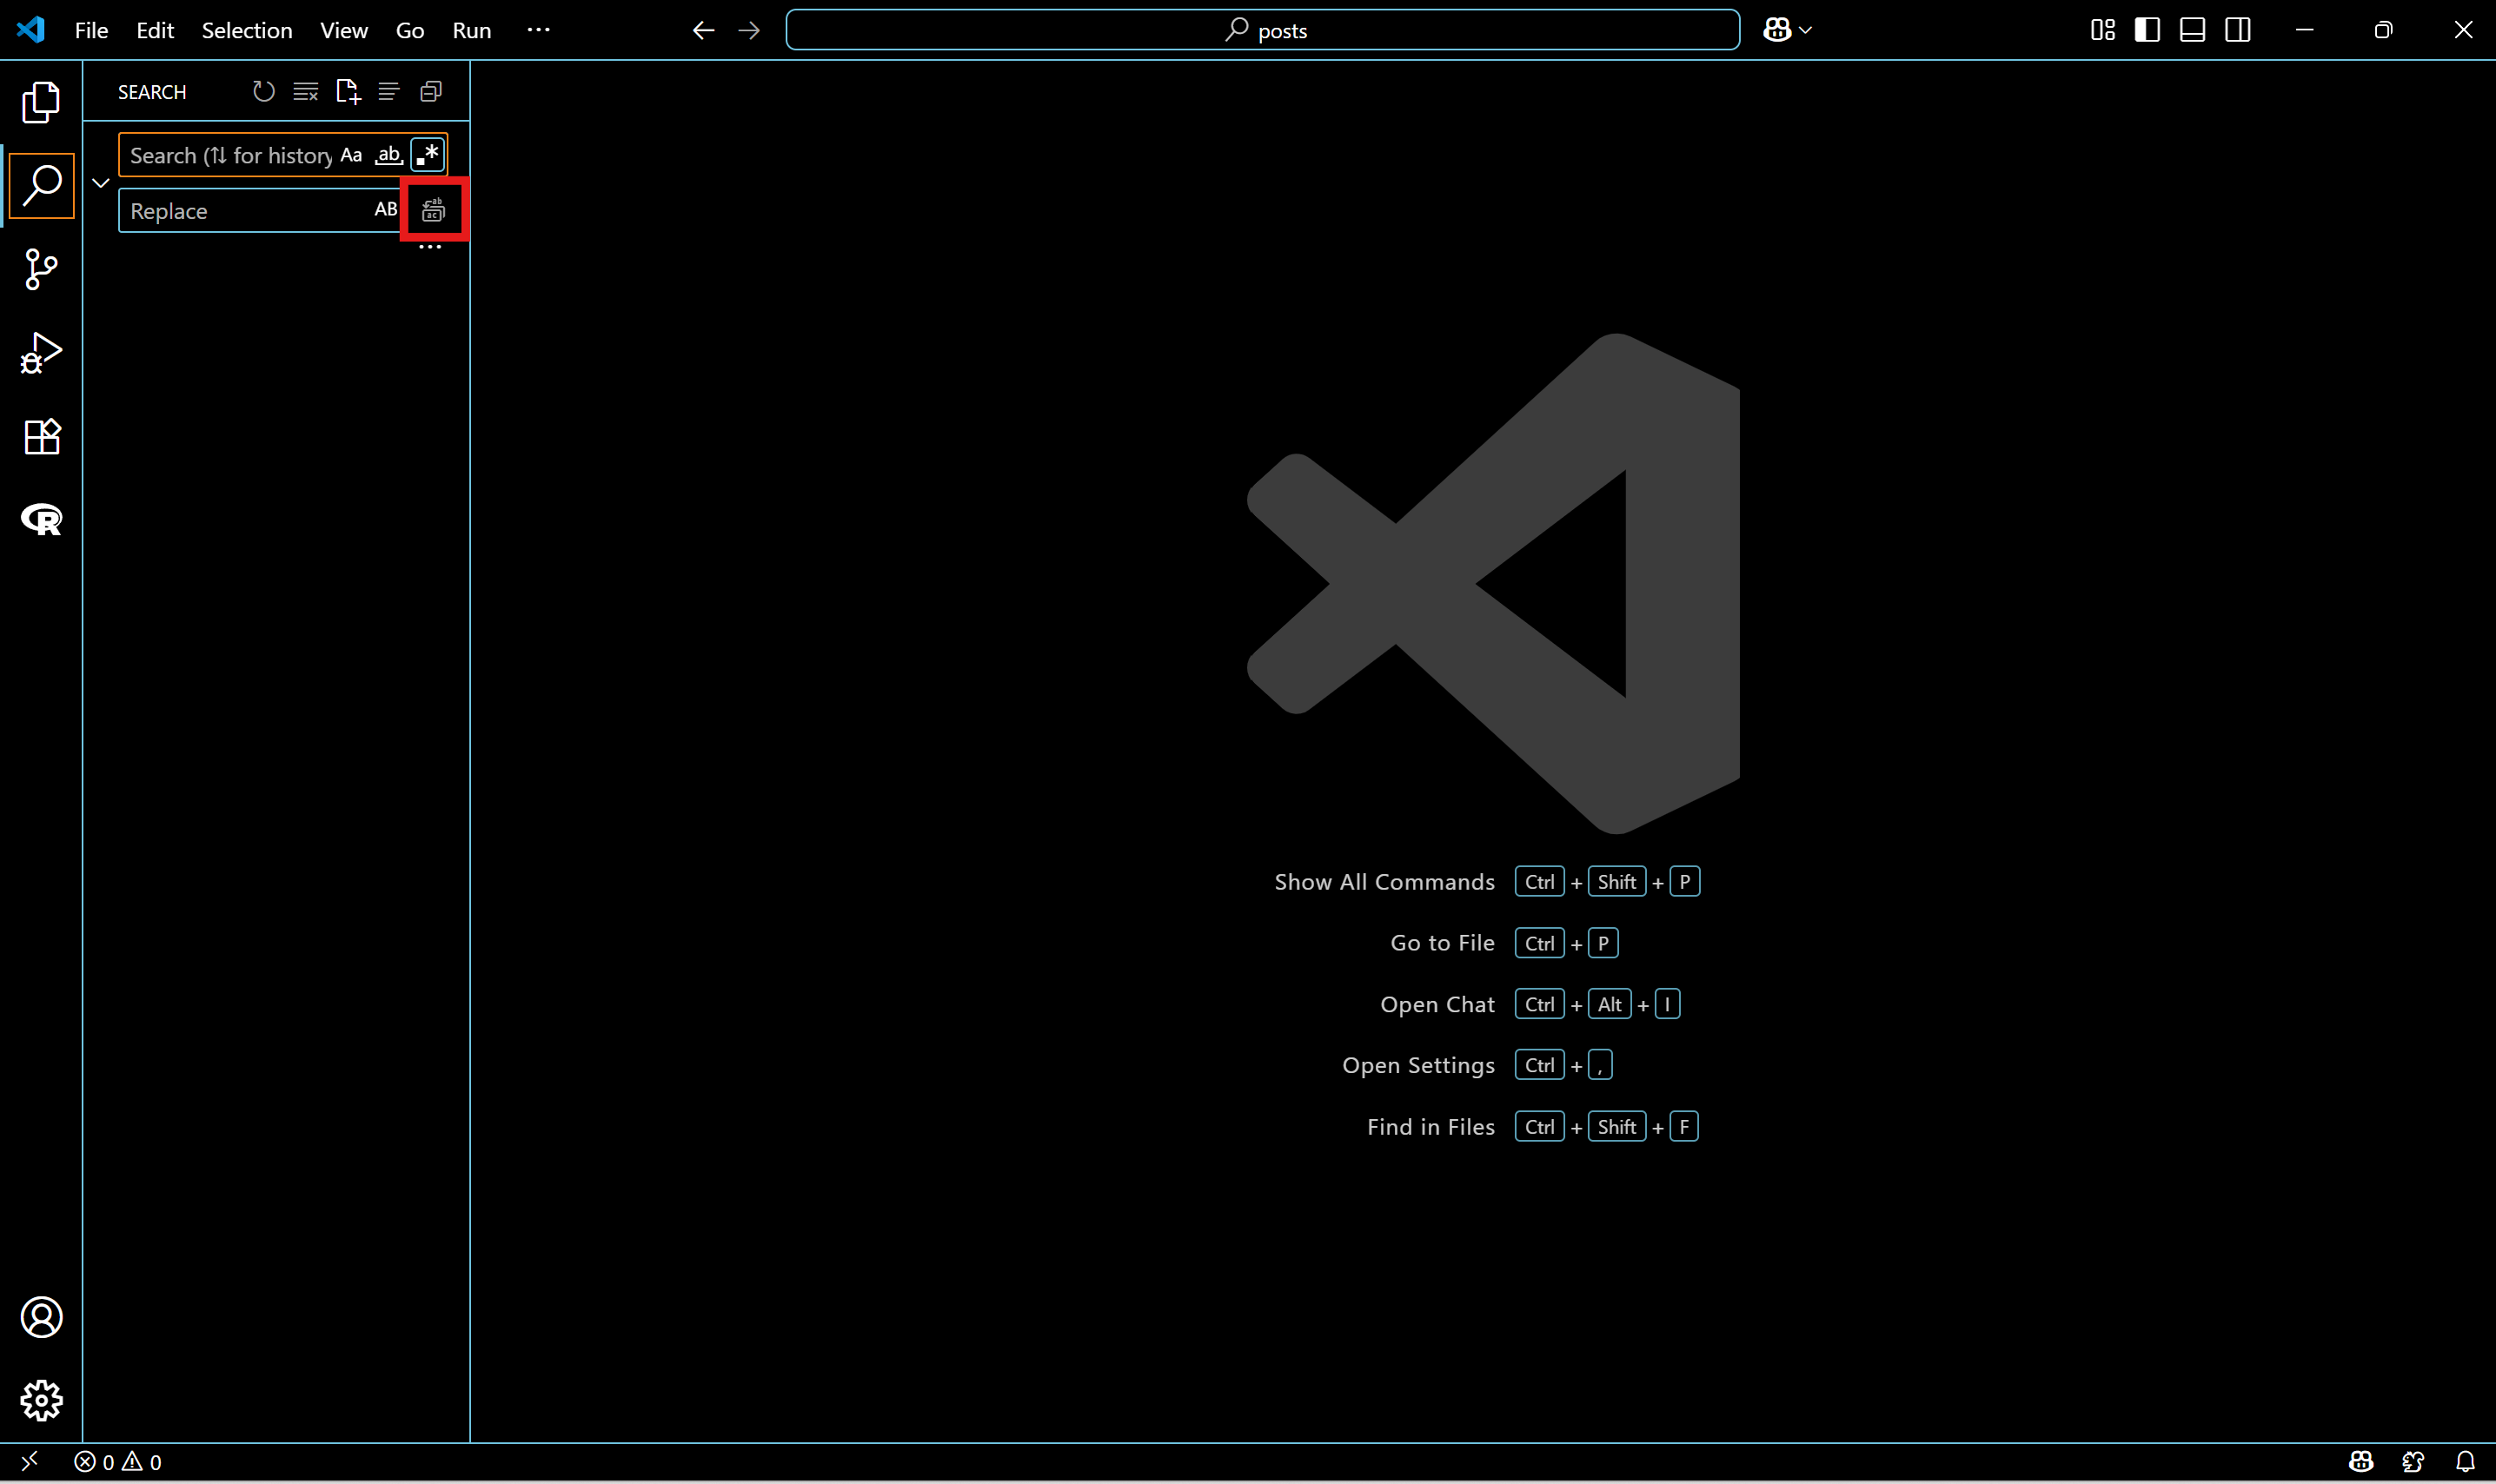Click Refresh search results icon
Screen dimensions: 2496x1484
(x=263, y=92)
